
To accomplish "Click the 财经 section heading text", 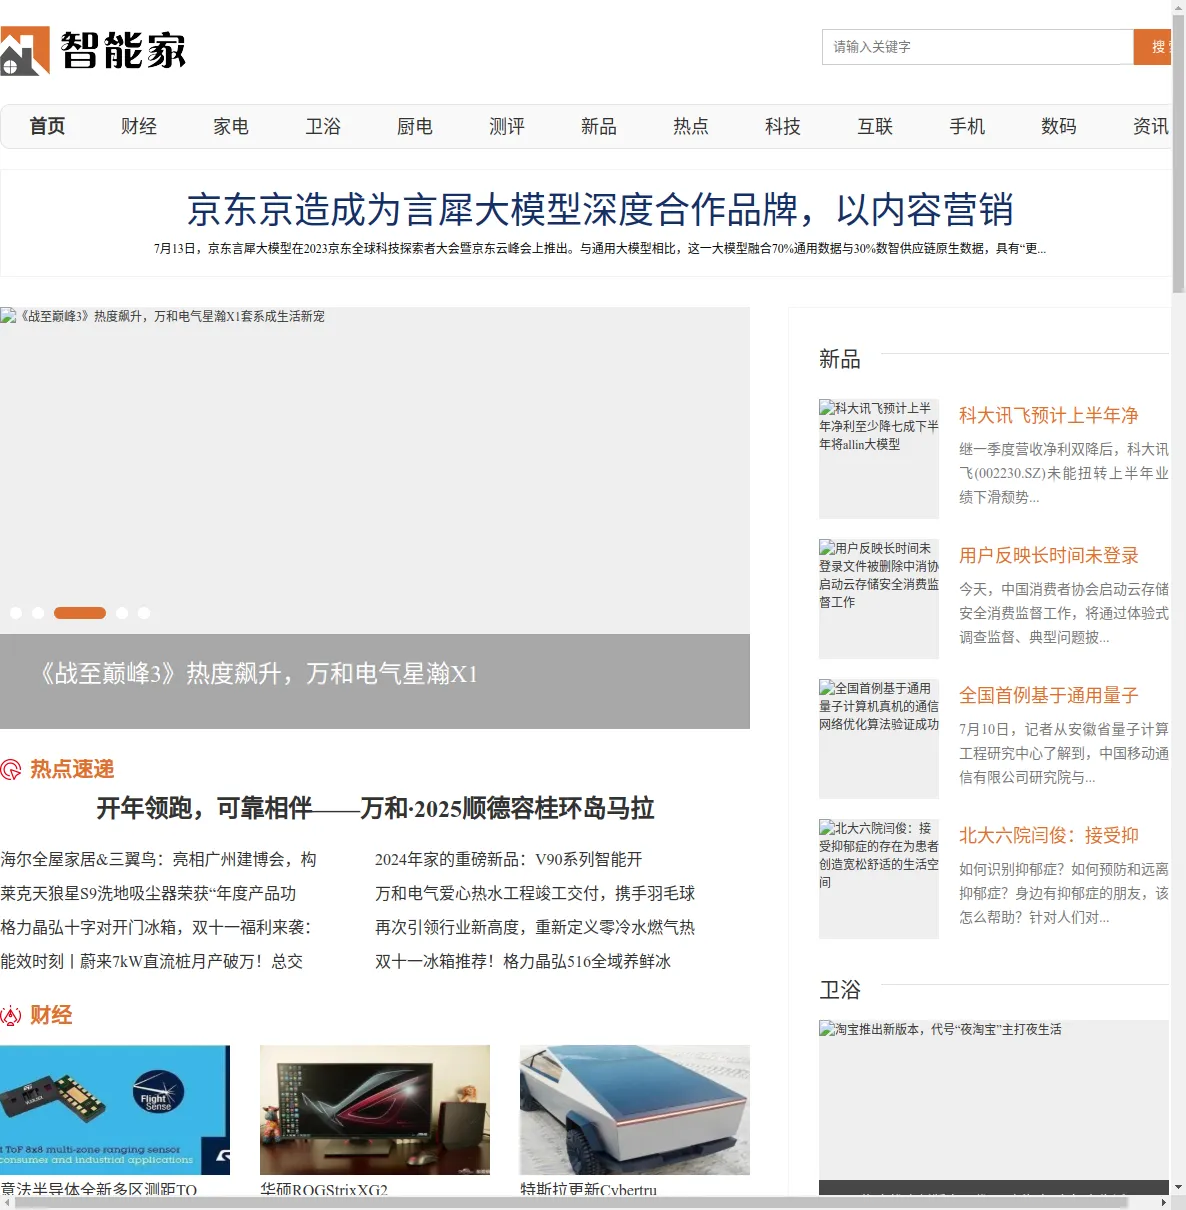I will [x=51, y=1016].
